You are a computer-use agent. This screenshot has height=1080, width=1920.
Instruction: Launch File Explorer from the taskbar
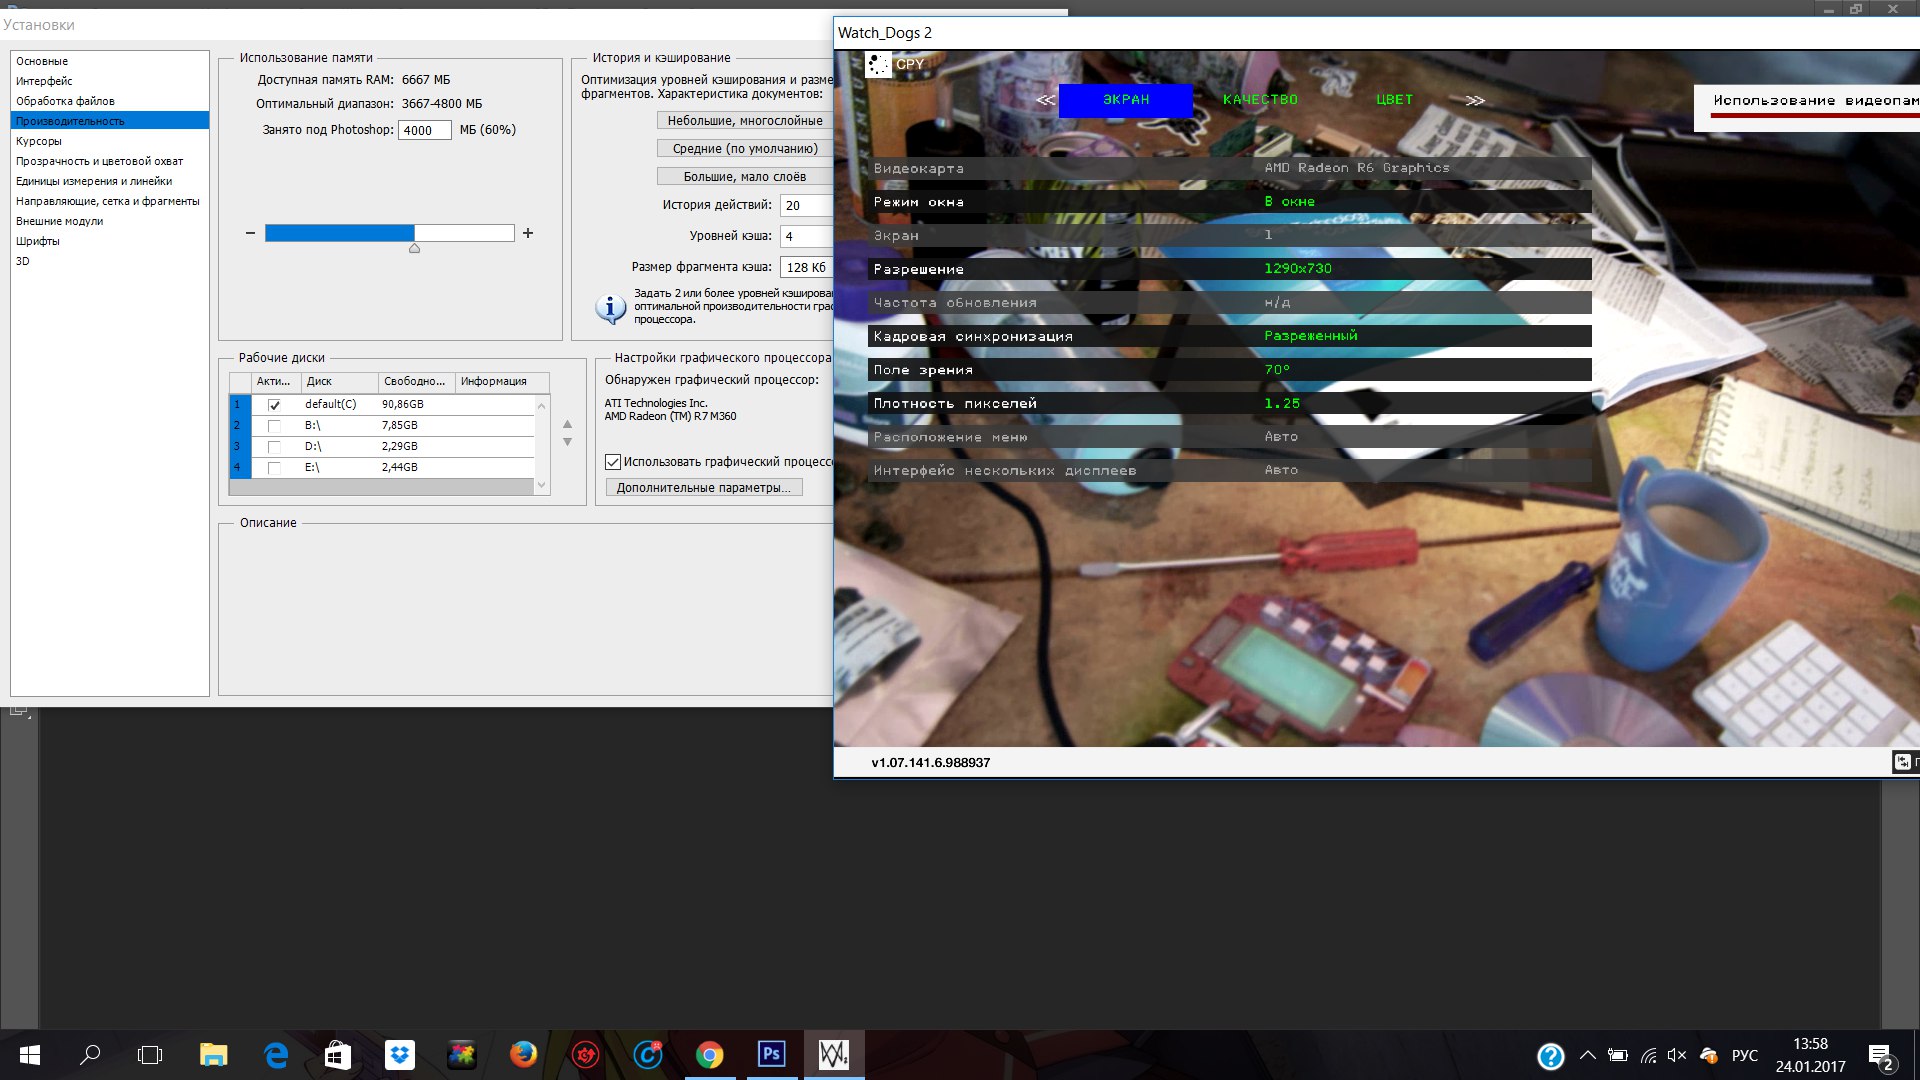[x=213, y=1055]
